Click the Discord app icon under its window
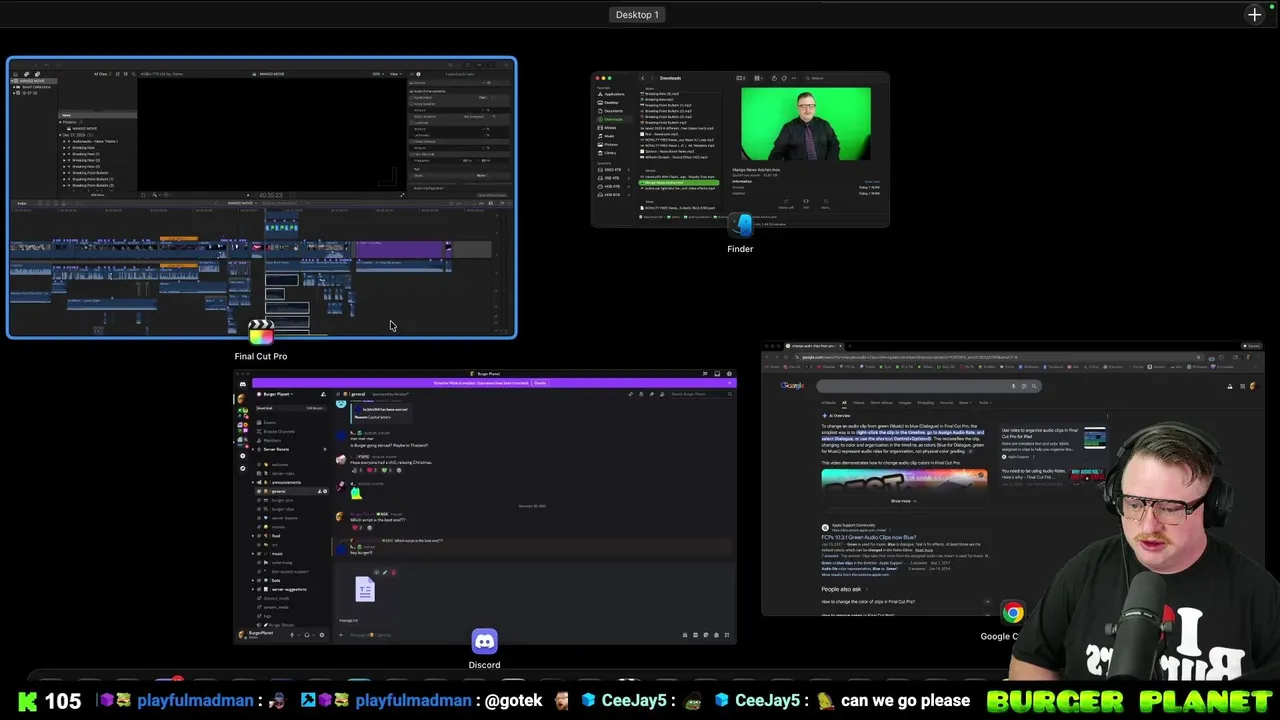1280x720 pixels. (484, 642)
